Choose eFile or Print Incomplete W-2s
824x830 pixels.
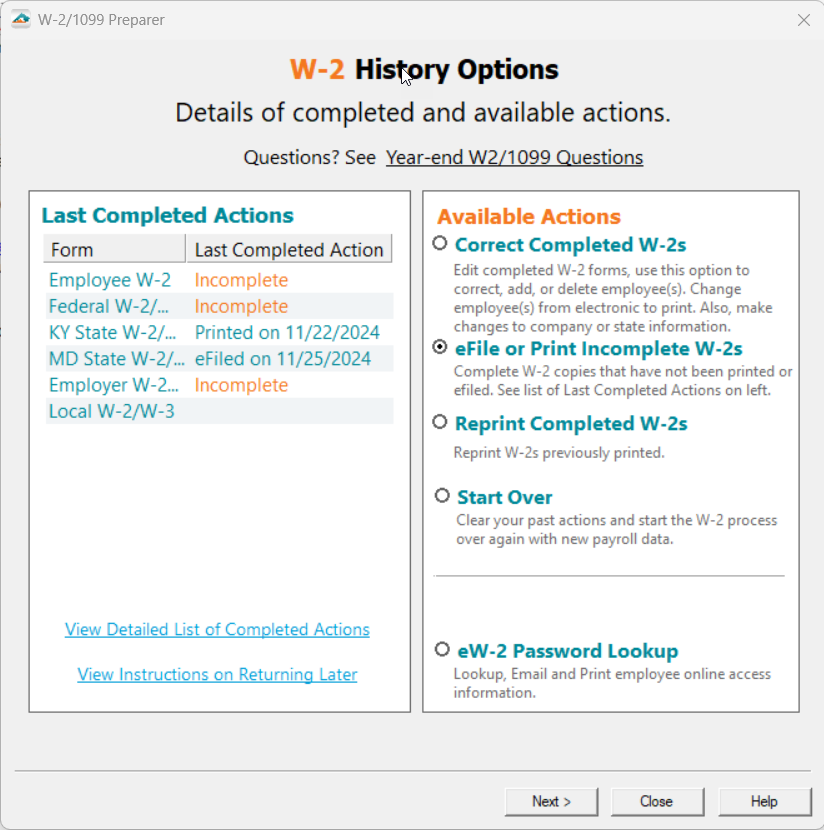pyautogui.click(x=440, y=348)
